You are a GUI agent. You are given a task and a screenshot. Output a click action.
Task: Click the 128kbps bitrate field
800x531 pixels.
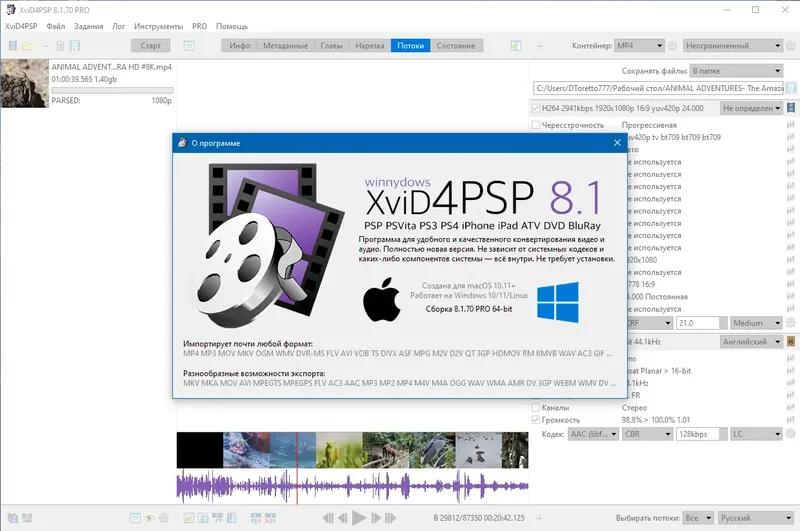[x=697, y=434]
